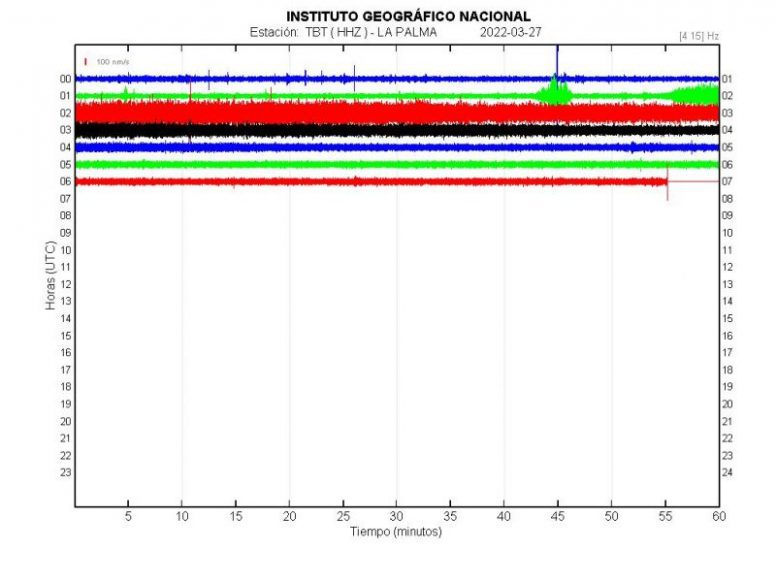
Task: Click the red drop spike at minute 55
Action: (x=667, y=190)
